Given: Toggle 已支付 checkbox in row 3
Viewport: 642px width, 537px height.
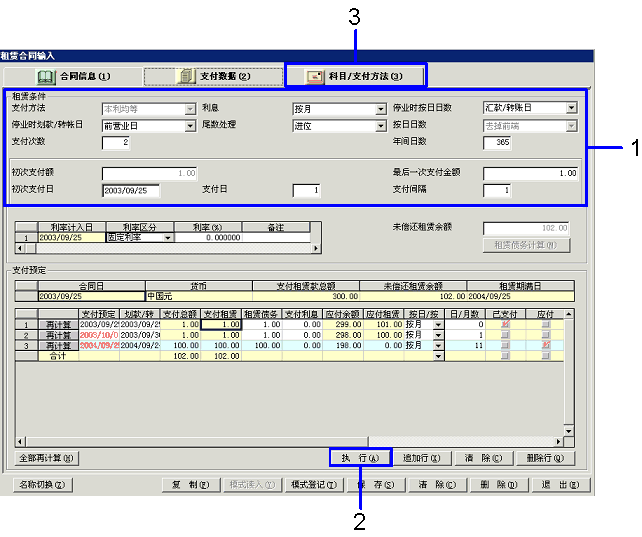Looking at the screenshot, I should point(504,345).
